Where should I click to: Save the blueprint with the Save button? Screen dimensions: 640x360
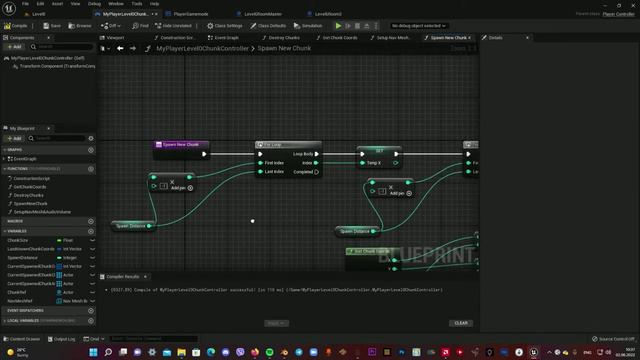coord(52,26)
